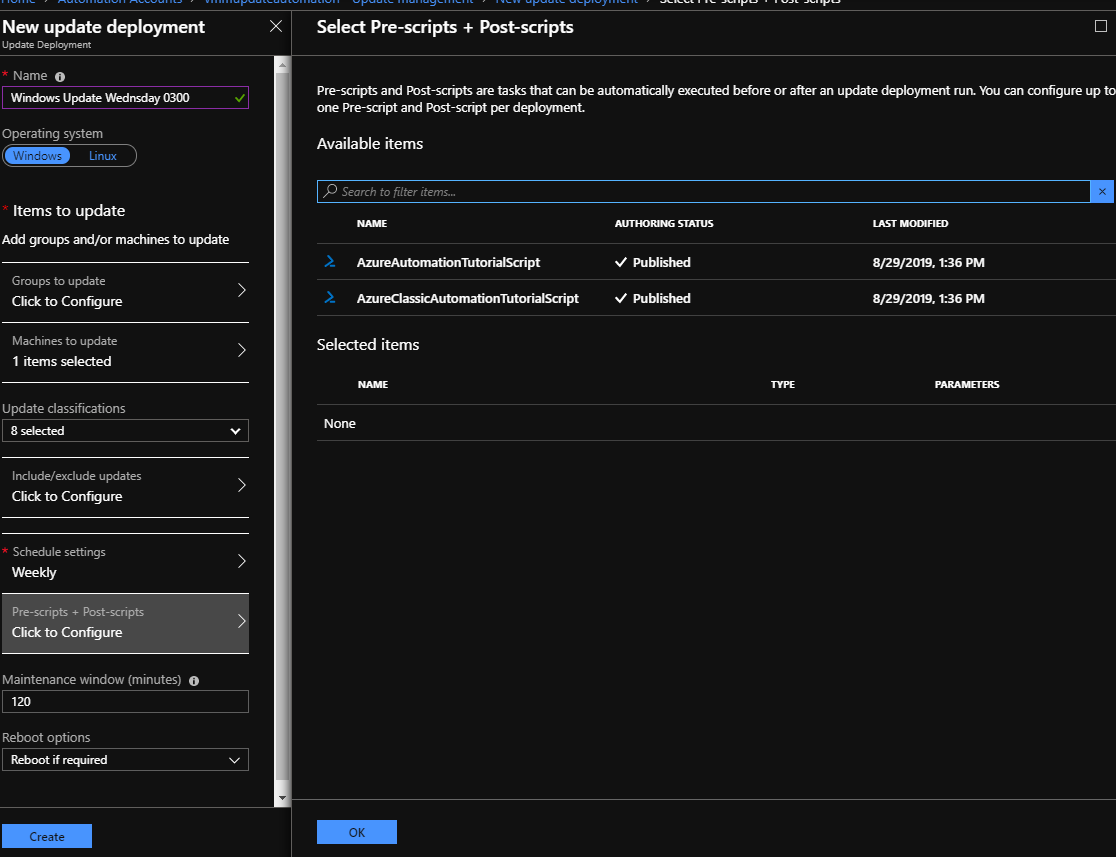Click Selected items TYPE column header
1116x857 pixels.
pyautogui.click(x=782, y=384)
